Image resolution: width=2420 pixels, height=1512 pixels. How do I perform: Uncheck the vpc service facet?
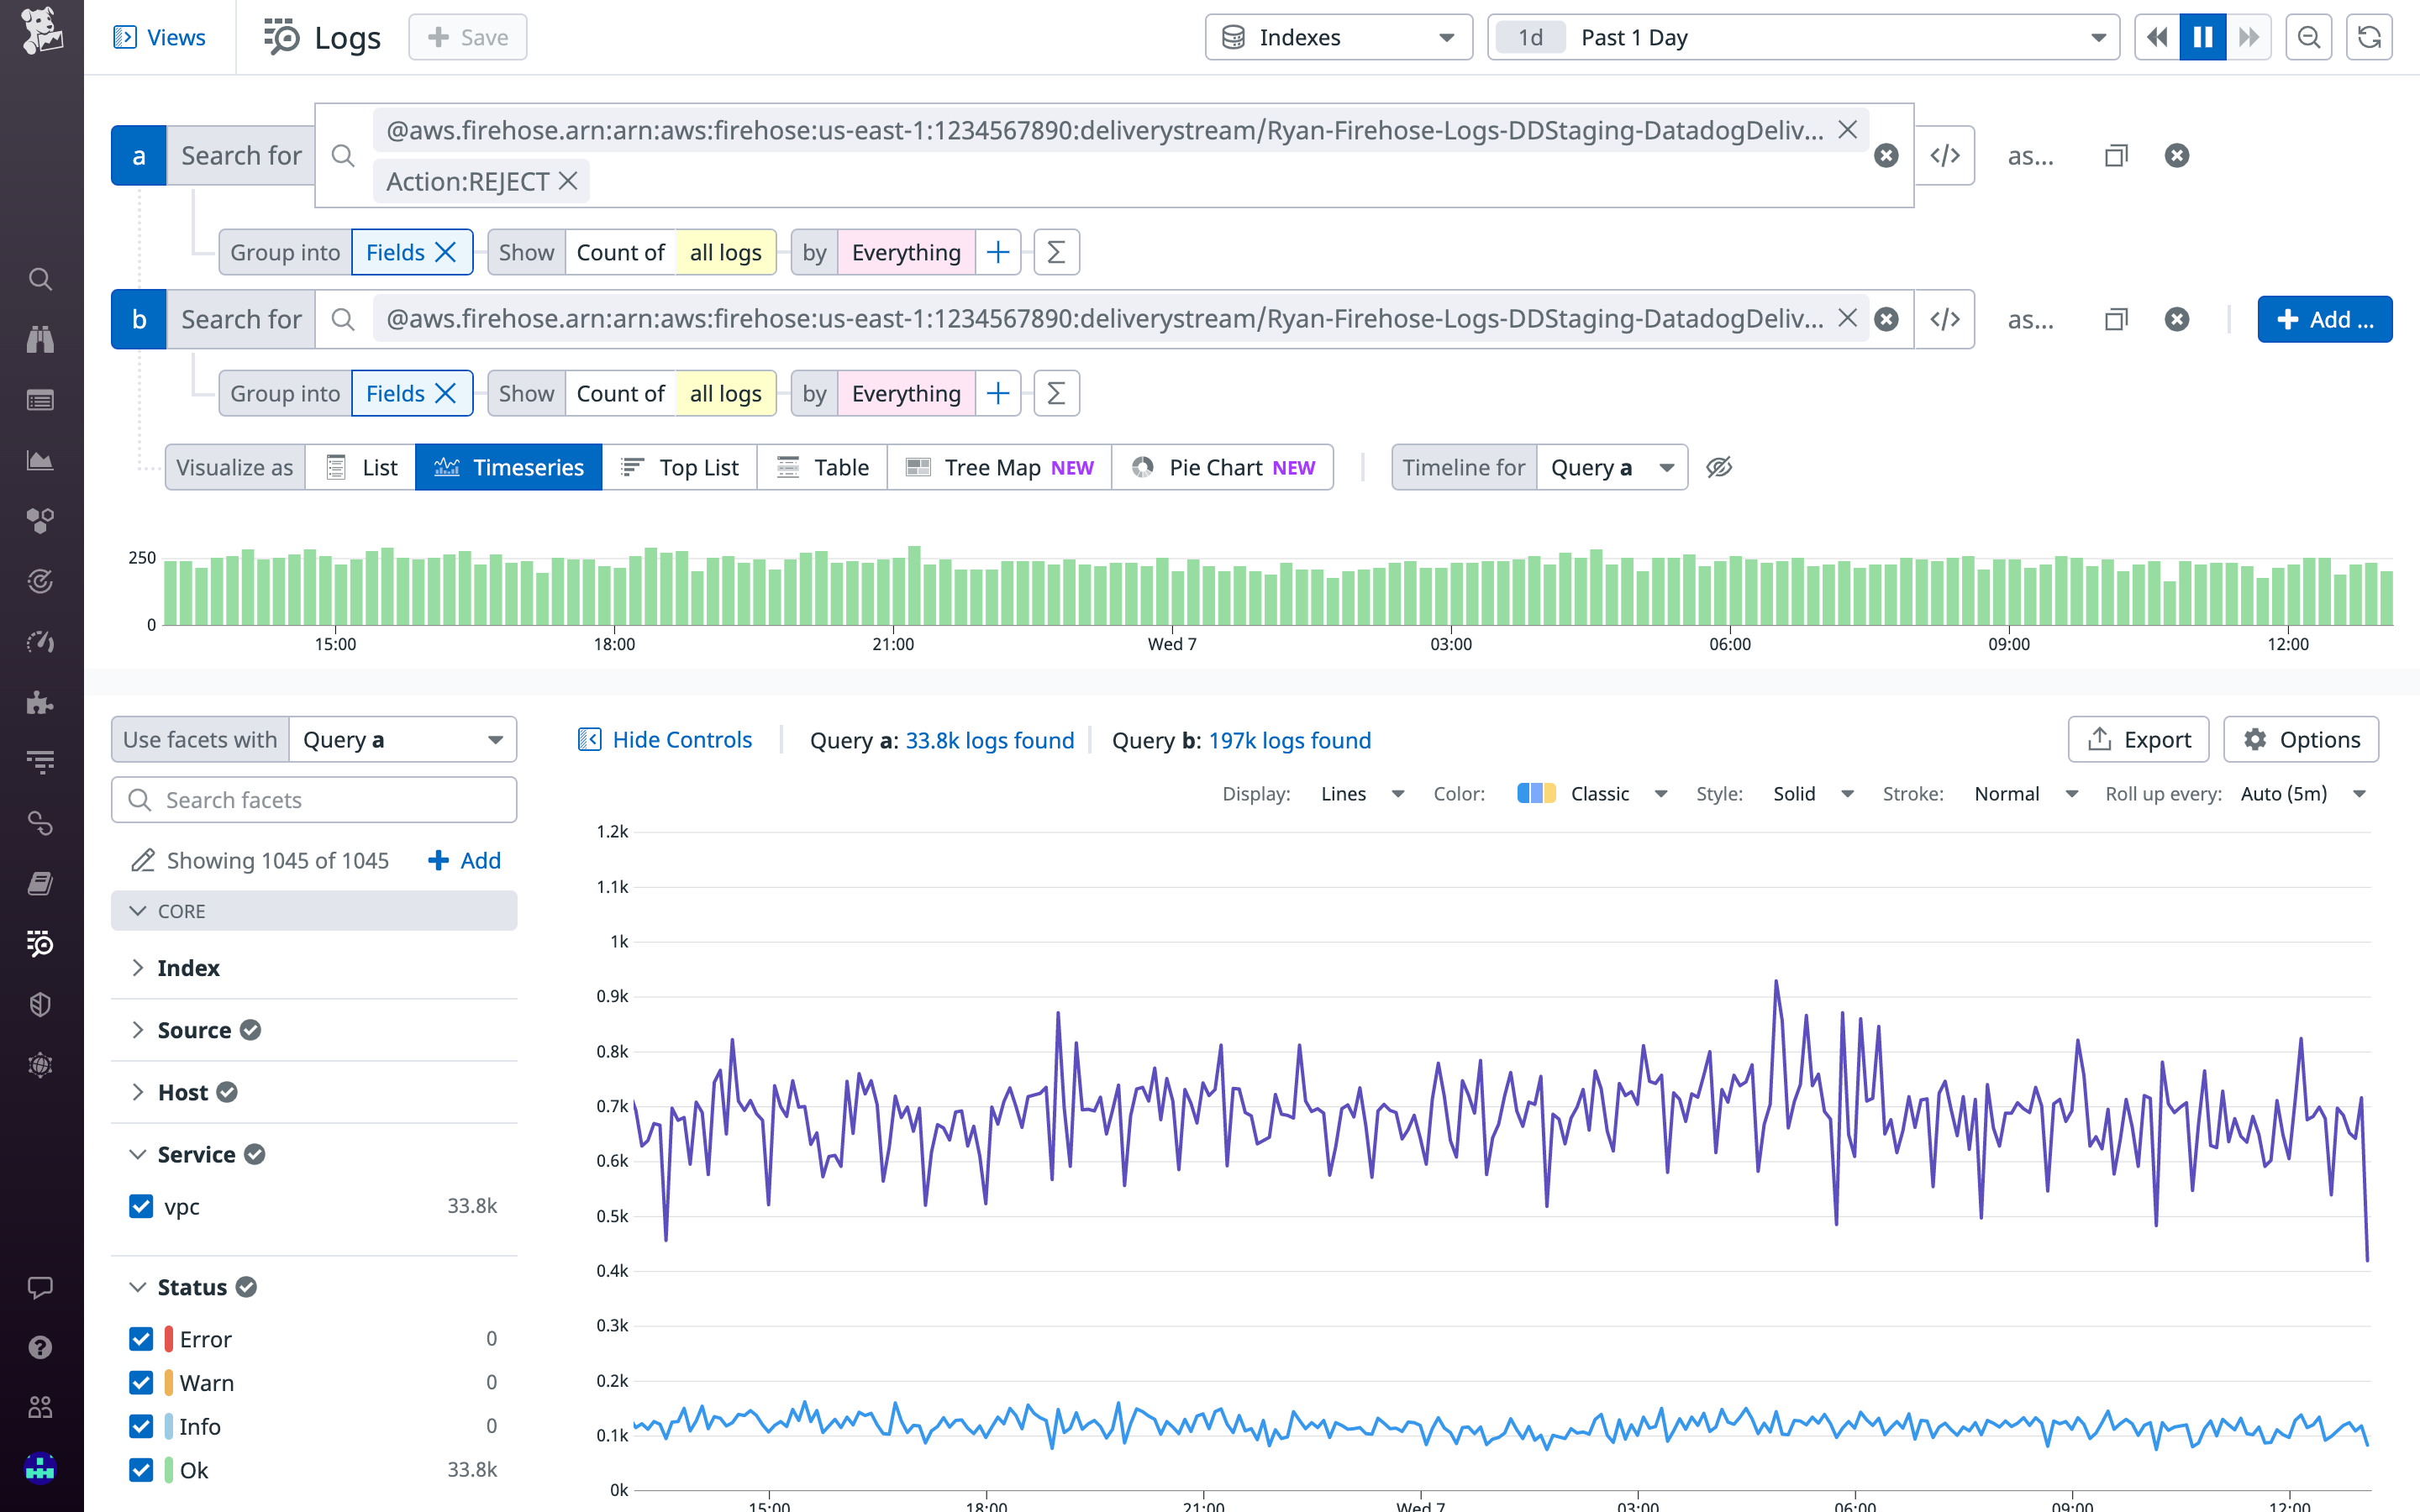(x=141, y=1206)
